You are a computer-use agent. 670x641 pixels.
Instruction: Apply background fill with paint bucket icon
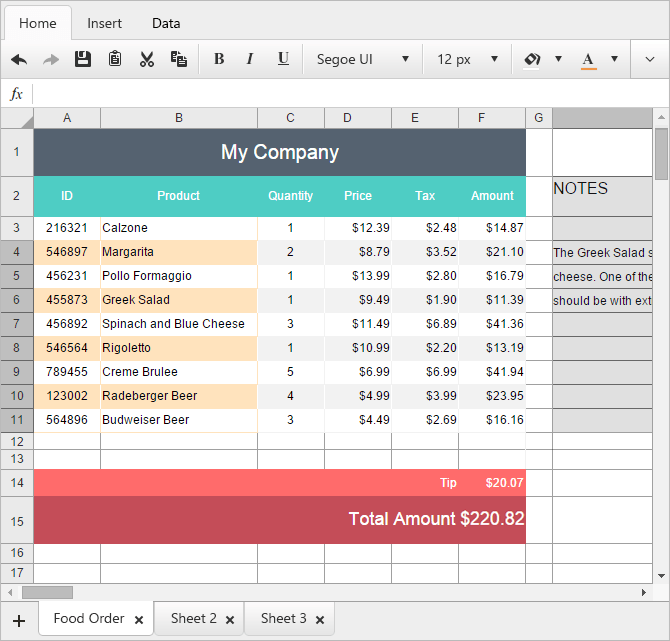pos(532,59)
